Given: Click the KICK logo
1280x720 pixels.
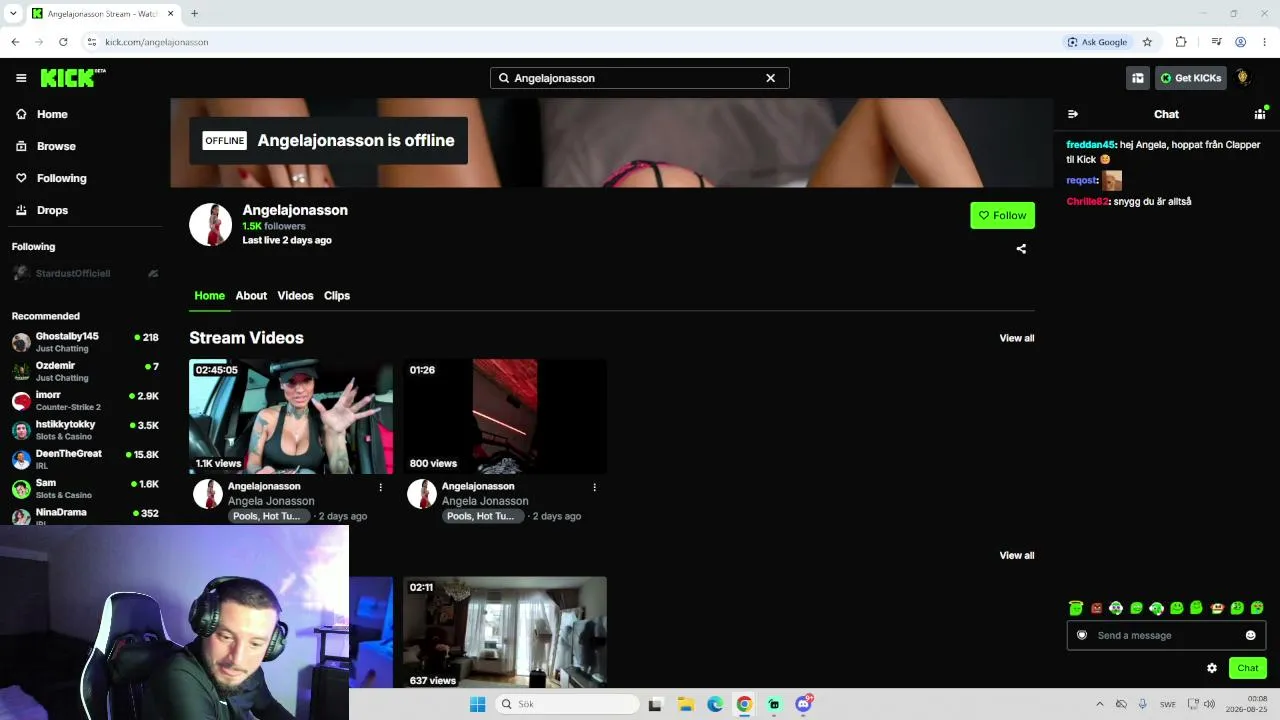Looking at the screenshot, I should tap(73, 78).
